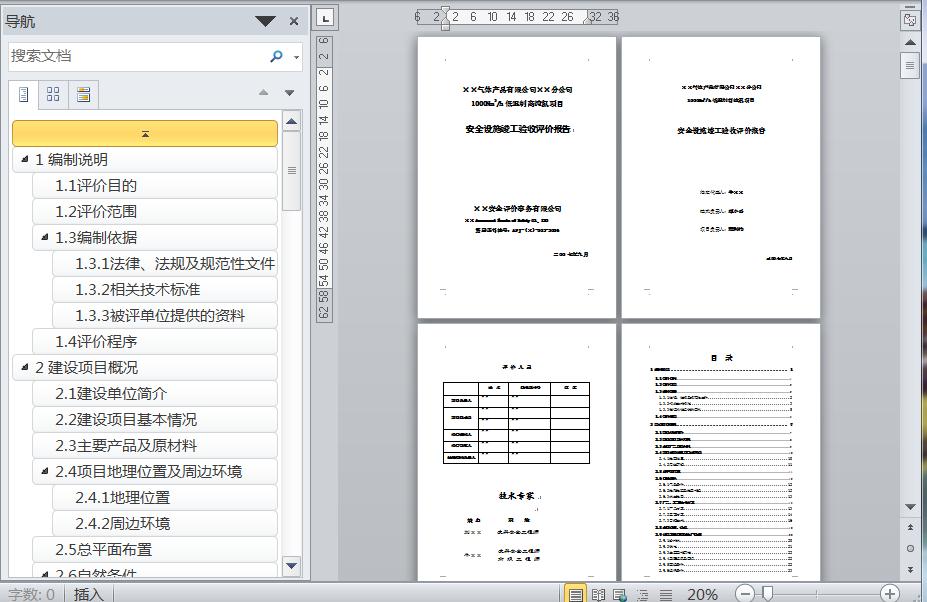
Task: Open the navigation pane options triangle menu
Action: click(x=265, y=21)
